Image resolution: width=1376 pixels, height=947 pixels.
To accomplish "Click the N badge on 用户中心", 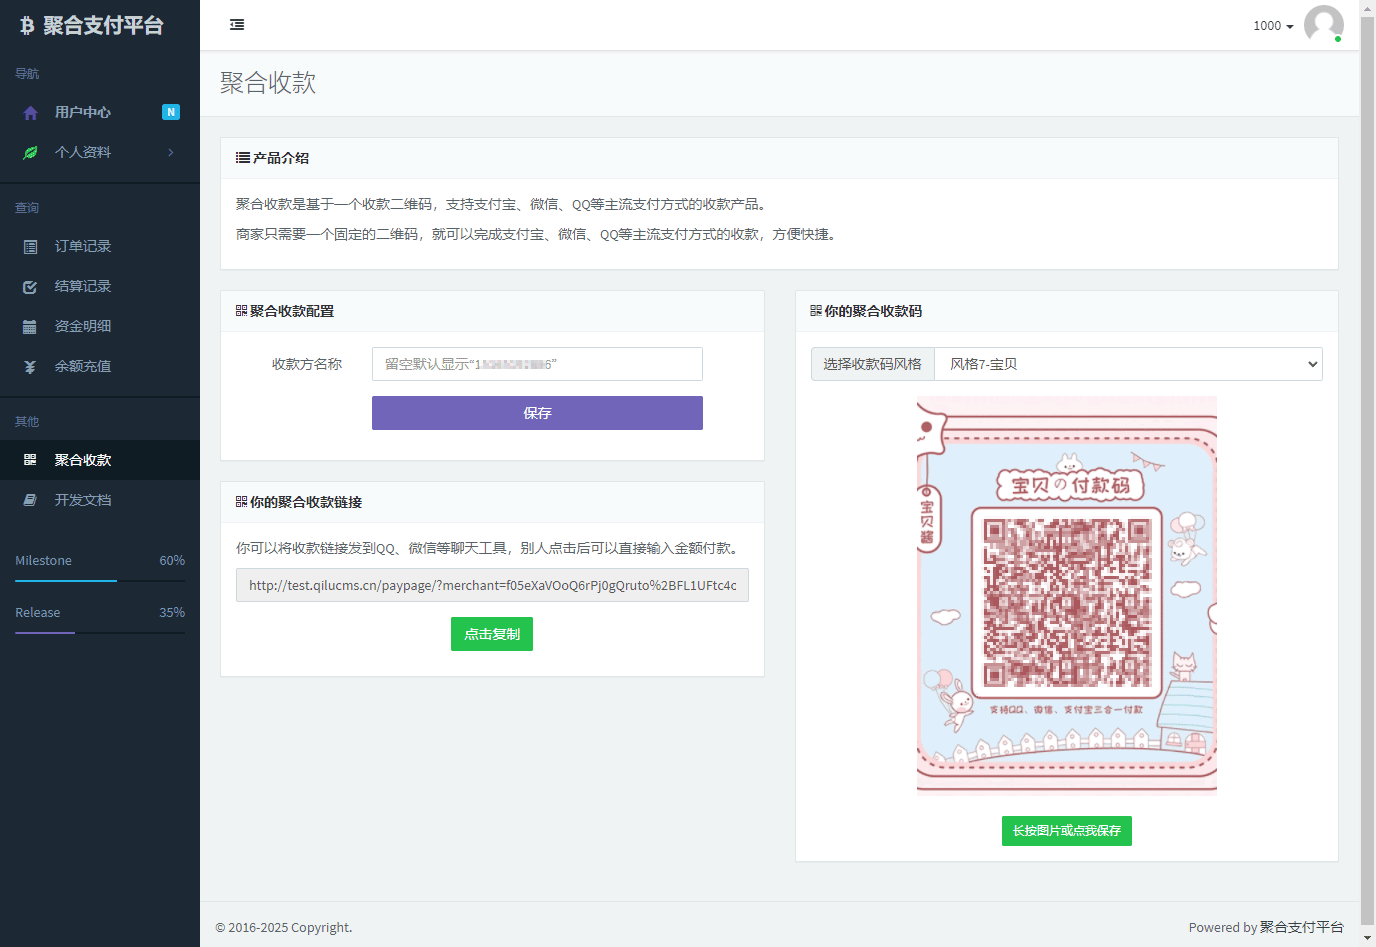I will 171,112.
